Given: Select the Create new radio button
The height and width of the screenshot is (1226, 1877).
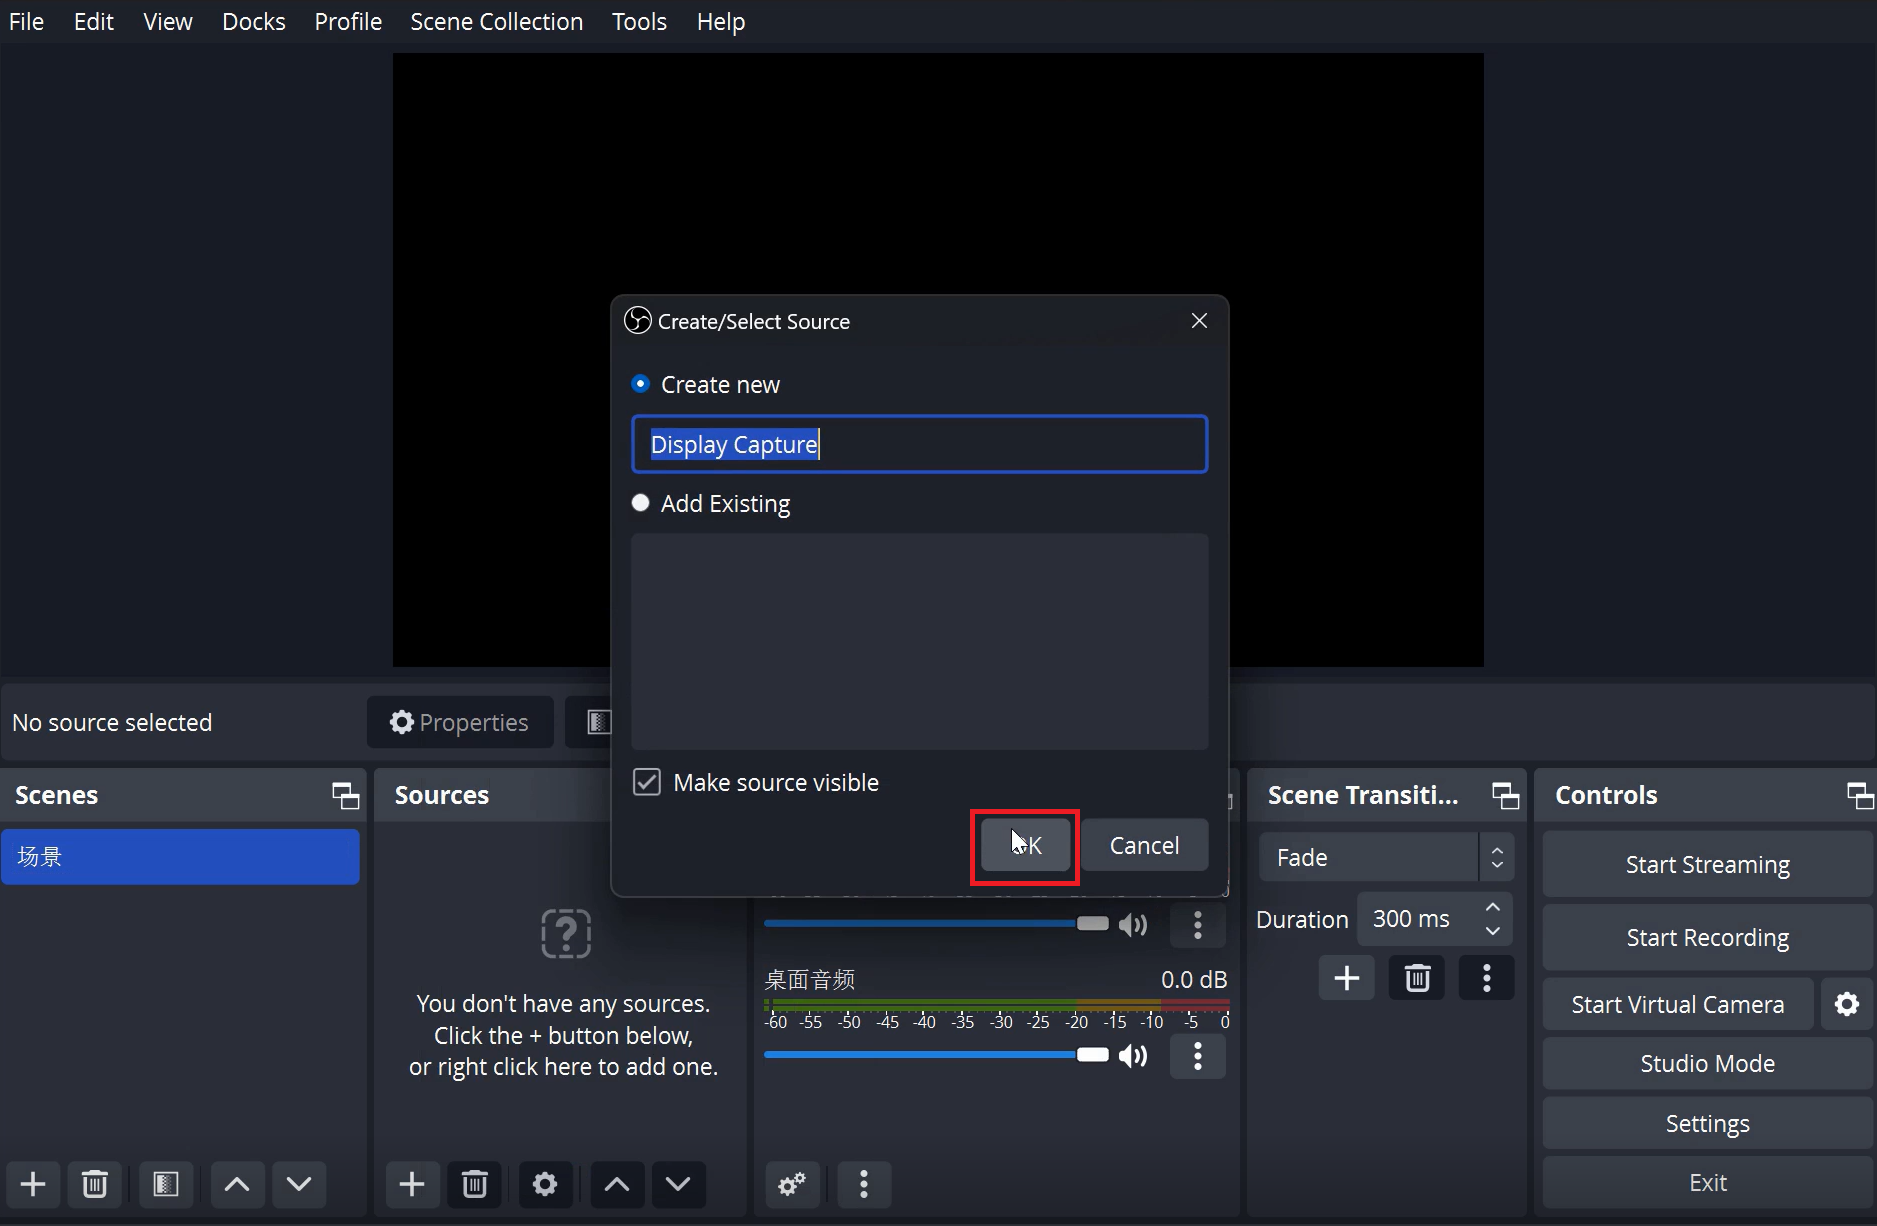Looking at the screenshot, I should tap(641, 385).
